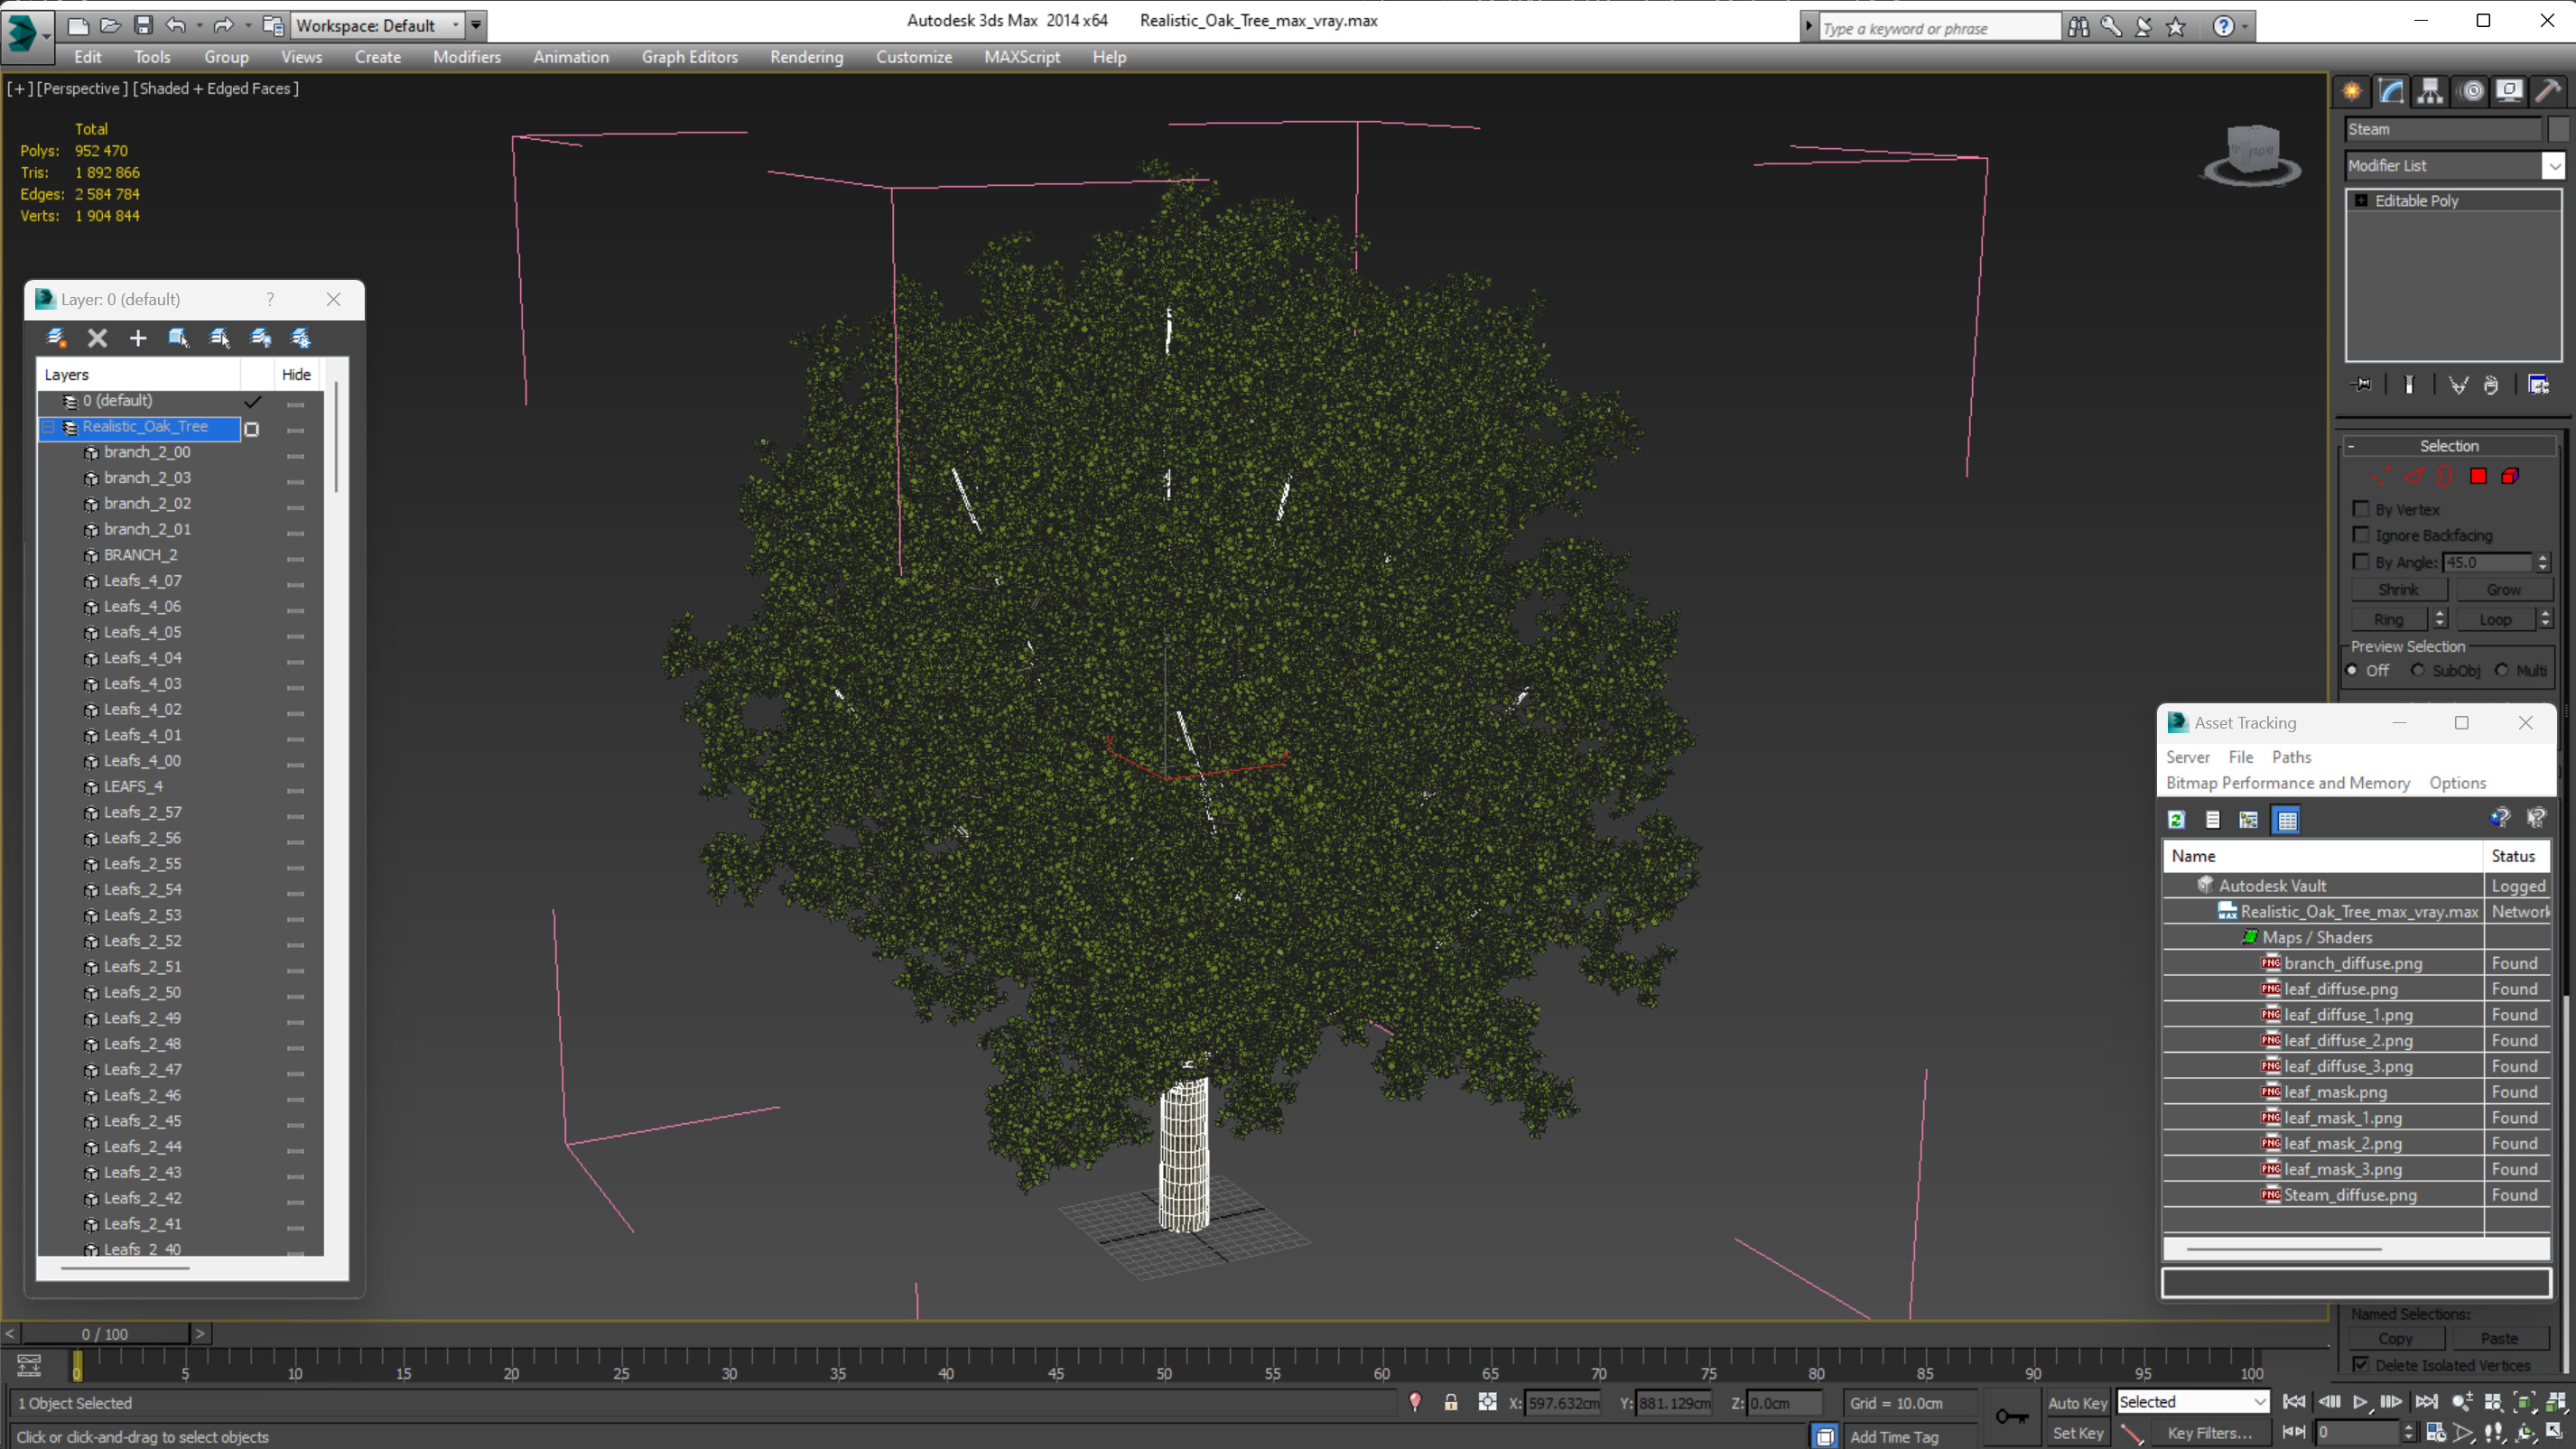Open the Utilities command panel tab
Image resolution: width=2576 pixels, height=1449 pixels.
pos(2548,91)
